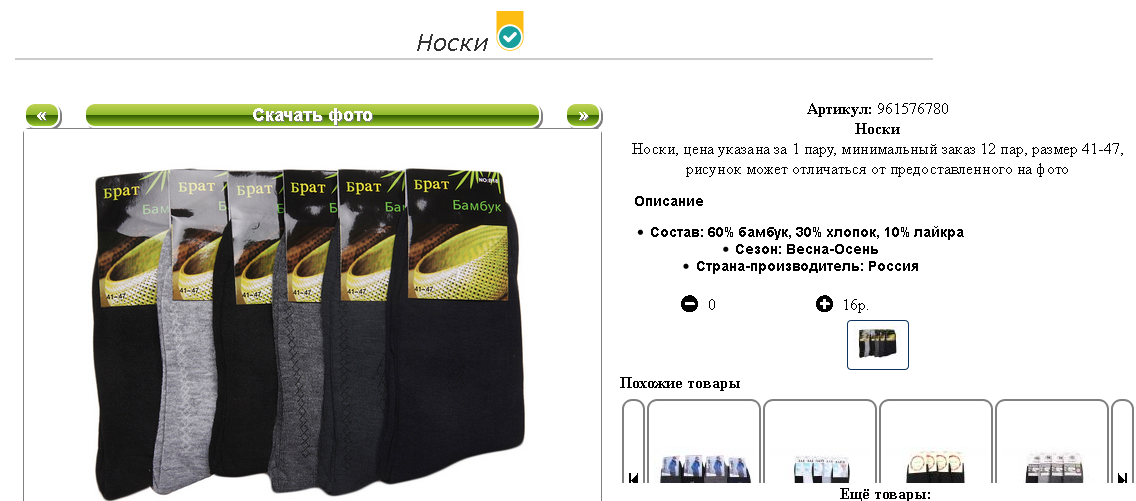Screen dimensions: 1136x501
Task: Click the quantity value 0
Action: [x=712, y=305]
